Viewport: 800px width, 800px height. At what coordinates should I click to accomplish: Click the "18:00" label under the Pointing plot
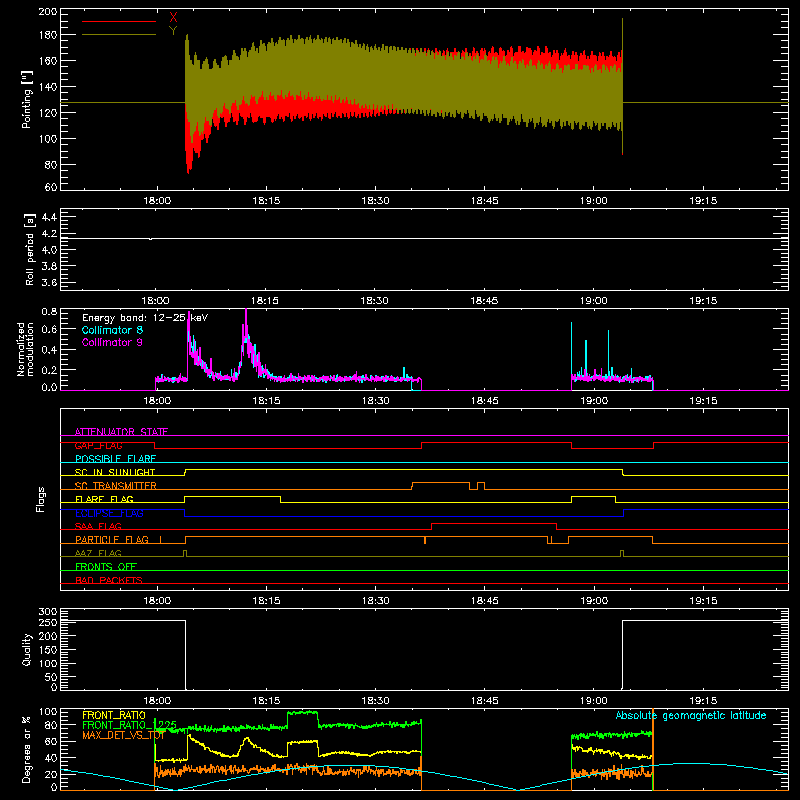point(157,201)
